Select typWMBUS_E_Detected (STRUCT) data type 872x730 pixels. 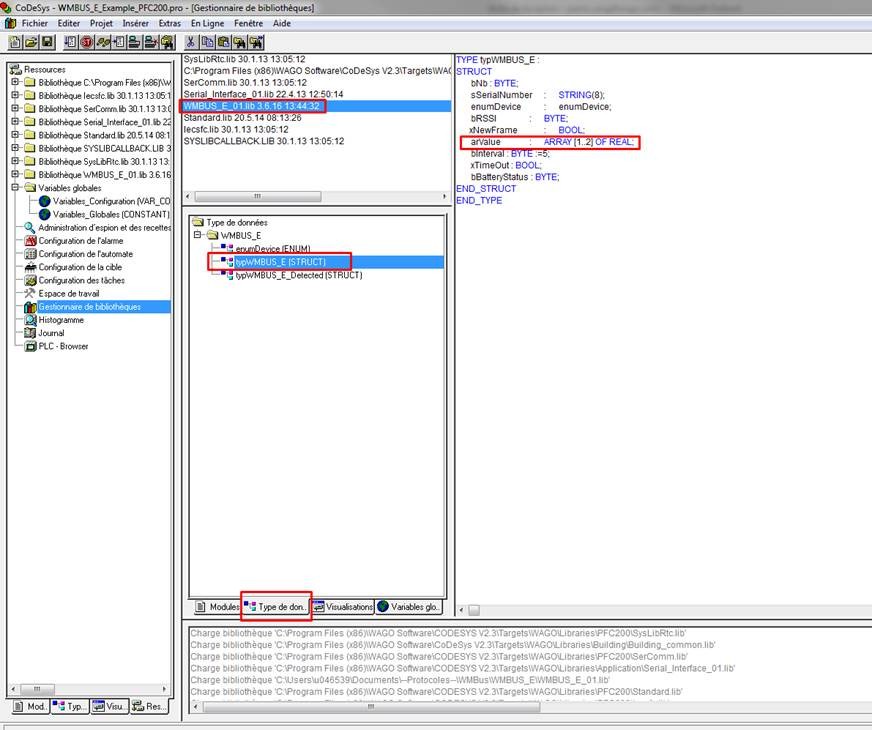(x=298, y=274)
